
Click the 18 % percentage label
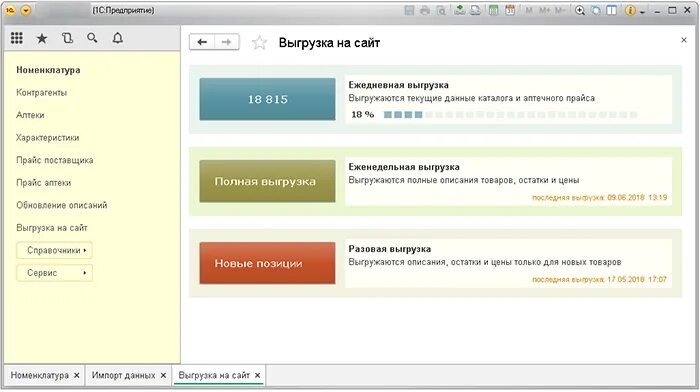coord(362,115)
